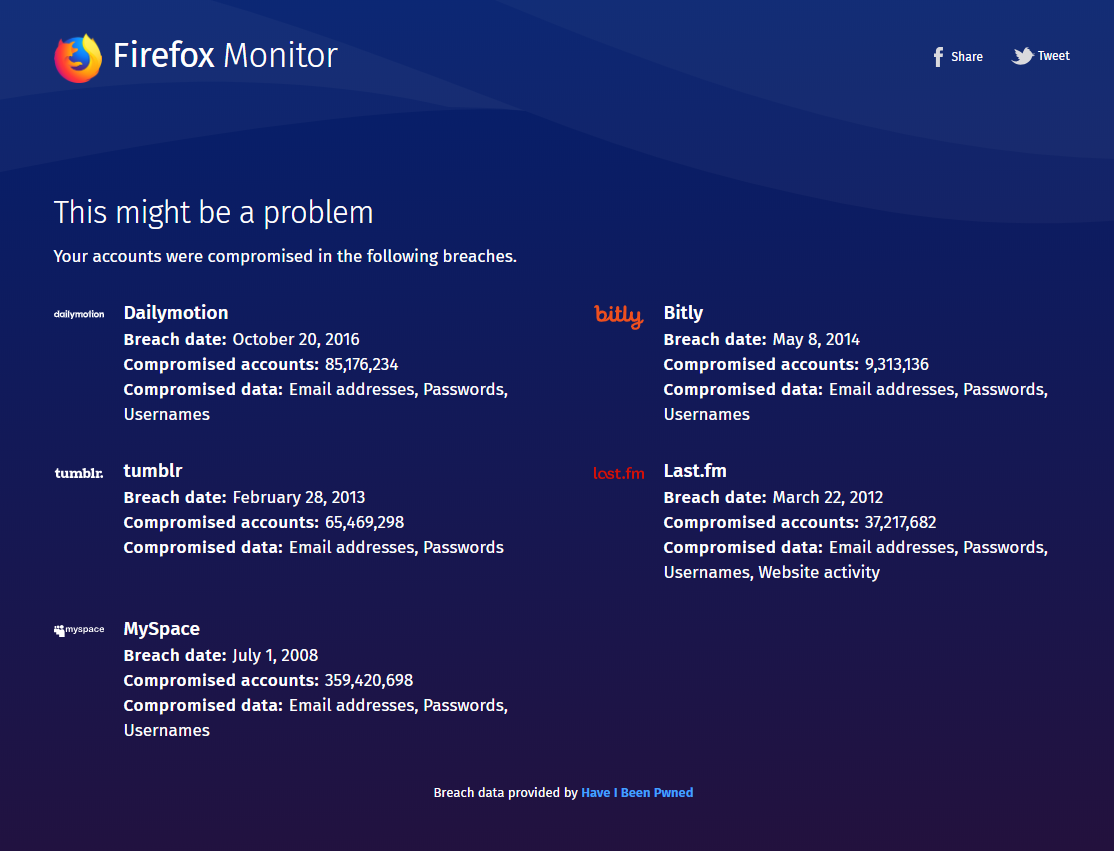
Task: Click the Last.fm breach heading
Action: 695,470
